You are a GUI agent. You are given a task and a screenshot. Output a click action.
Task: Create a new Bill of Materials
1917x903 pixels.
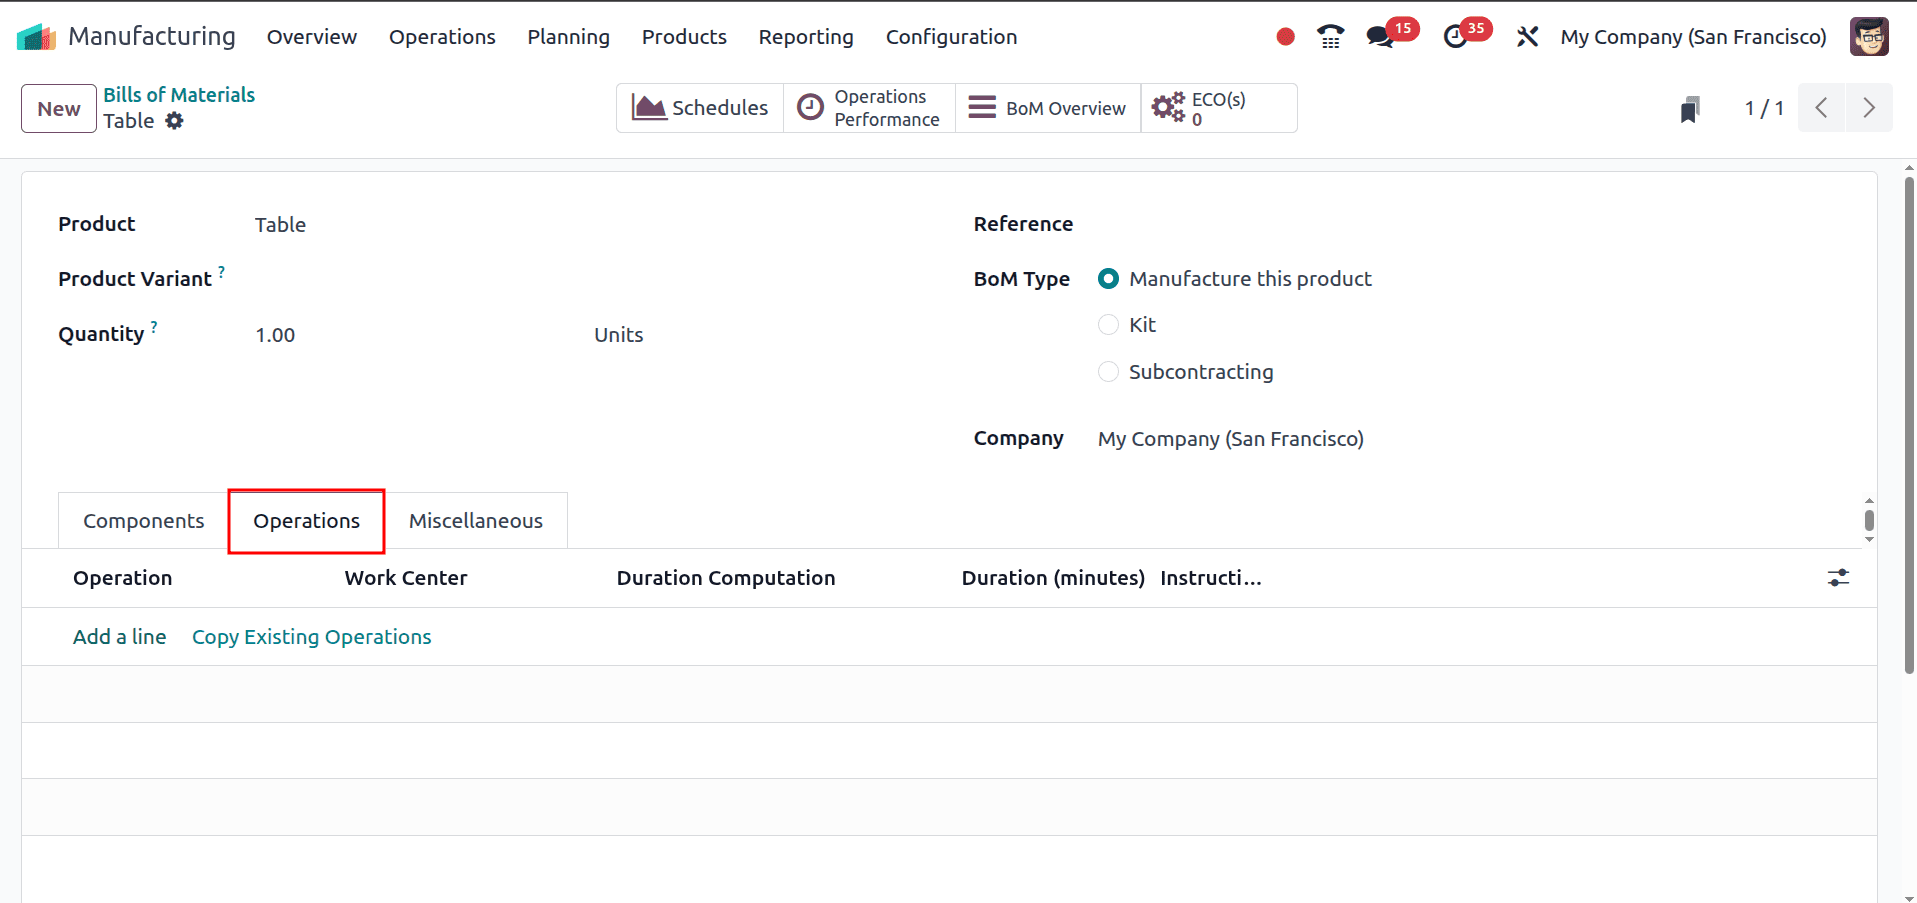[x=58, y=108]
